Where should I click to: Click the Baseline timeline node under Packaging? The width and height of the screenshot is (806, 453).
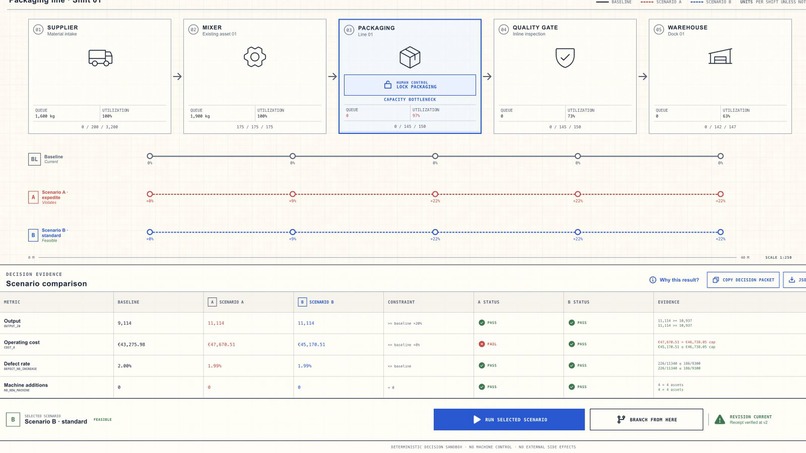(x=435, y=156)
